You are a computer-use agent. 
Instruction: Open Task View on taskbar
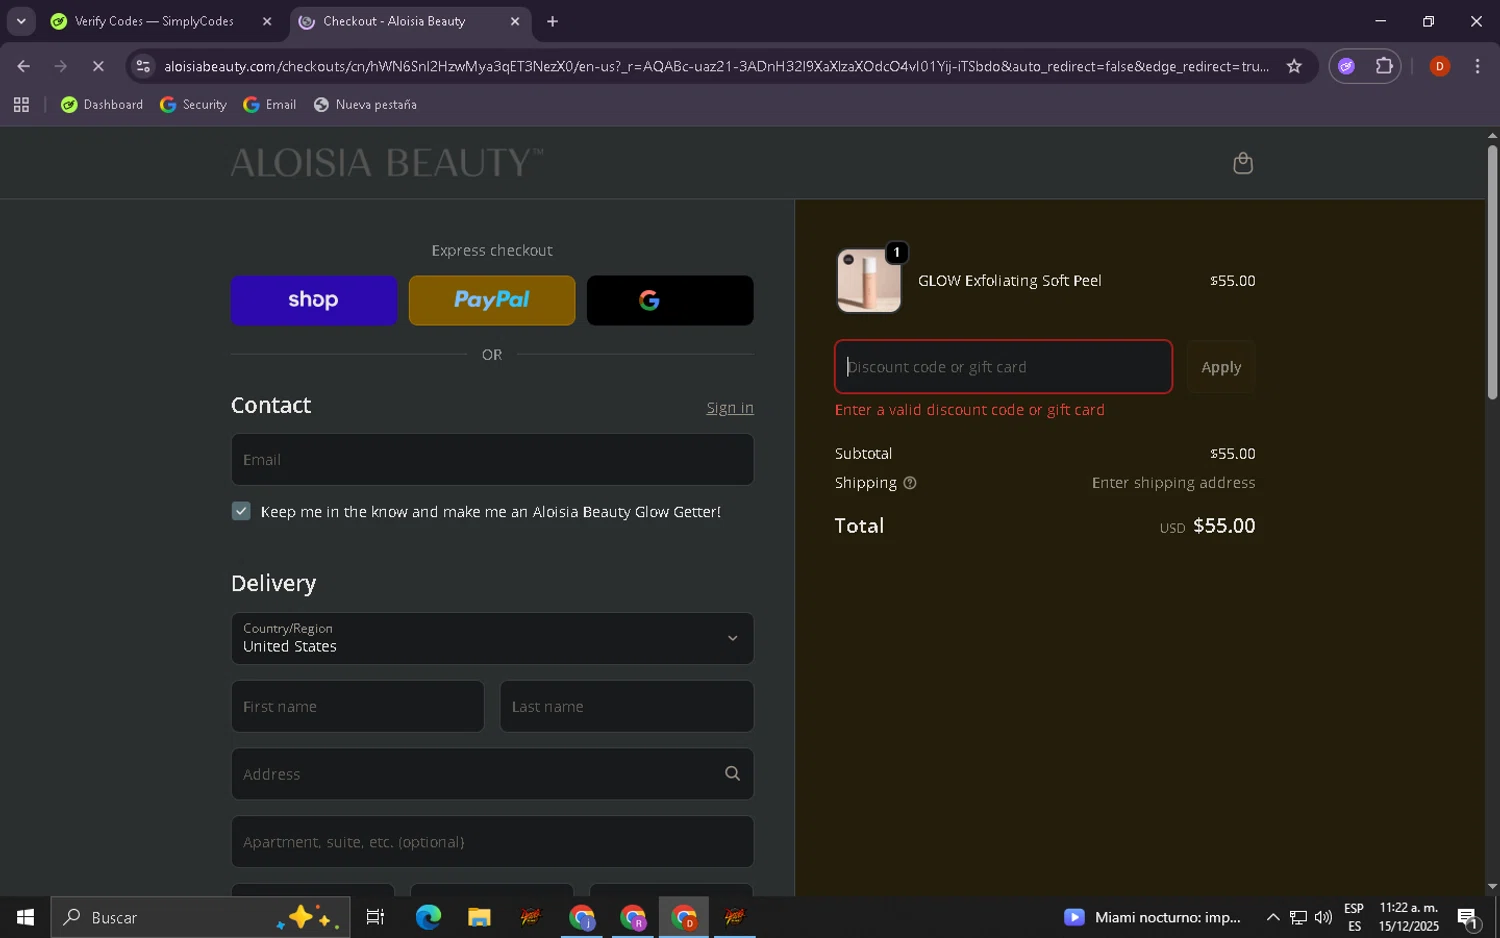pyautogui.click(x=375, y=917)
